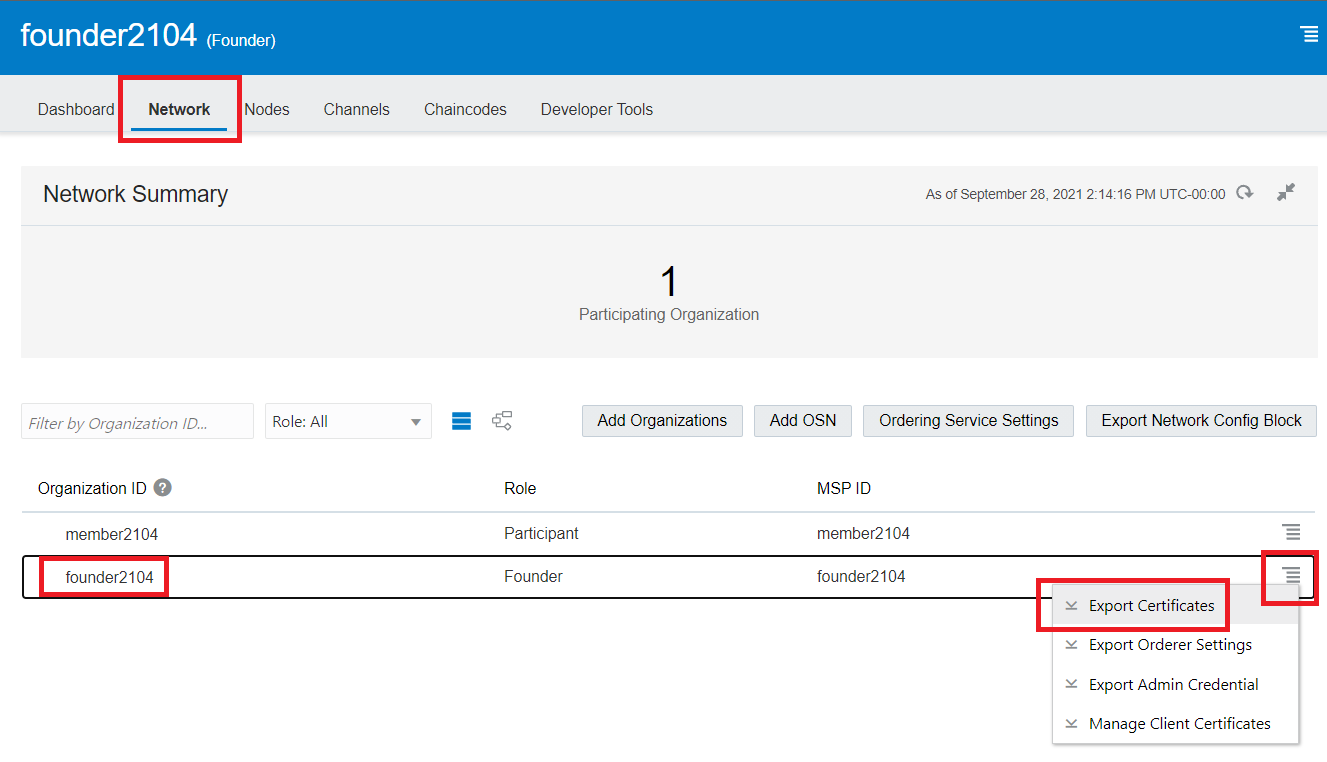Screen dimensions: 1327x762
Task: Go to the Developer Tools tab
Action: click(x=596, y=109)
